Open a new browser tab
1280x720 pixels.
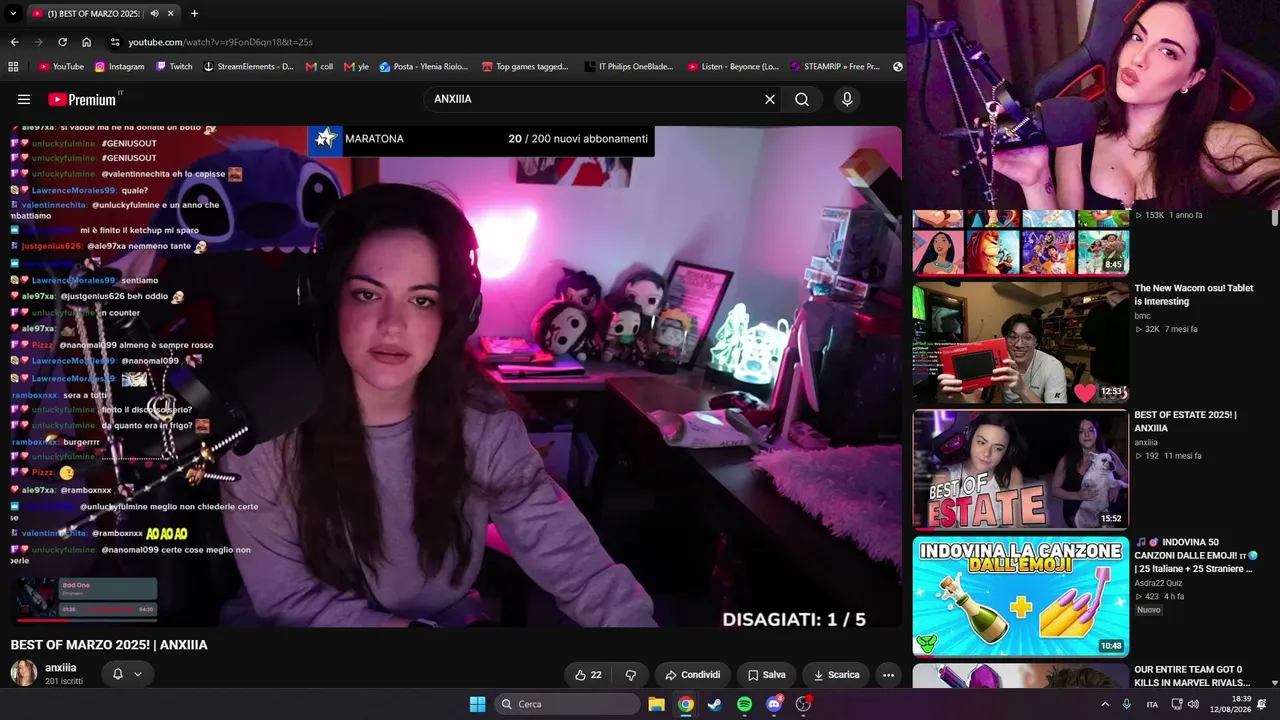click(194, 13)
